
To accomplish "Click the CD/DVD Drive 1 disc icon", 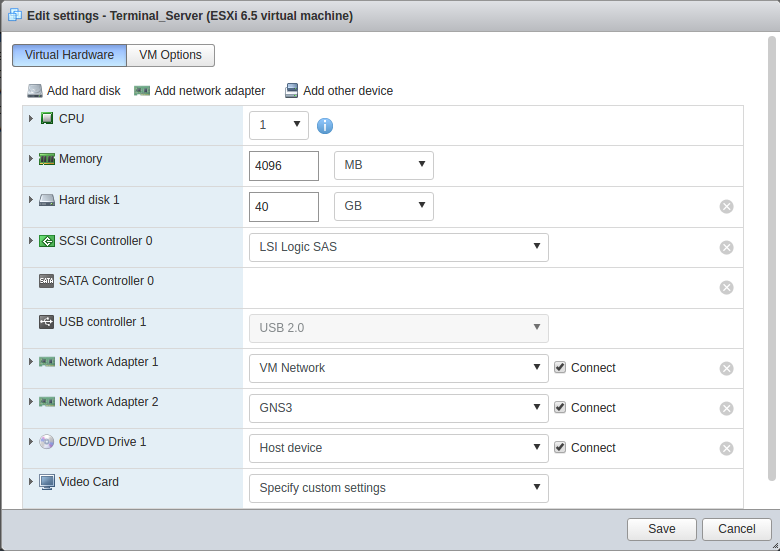I will click(x=46, y=442).
